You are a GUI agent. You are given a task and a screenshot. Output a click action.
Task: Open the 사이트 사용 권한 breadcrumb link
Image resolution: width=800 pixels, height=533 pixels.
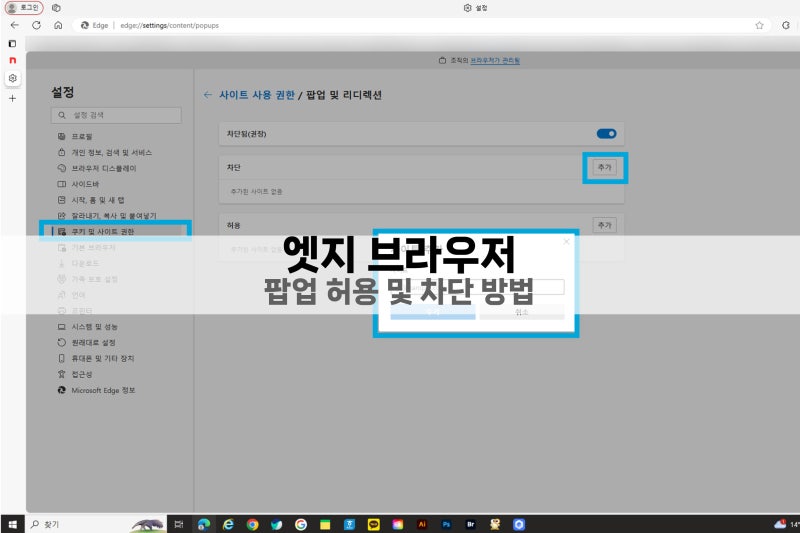(257, 95)
